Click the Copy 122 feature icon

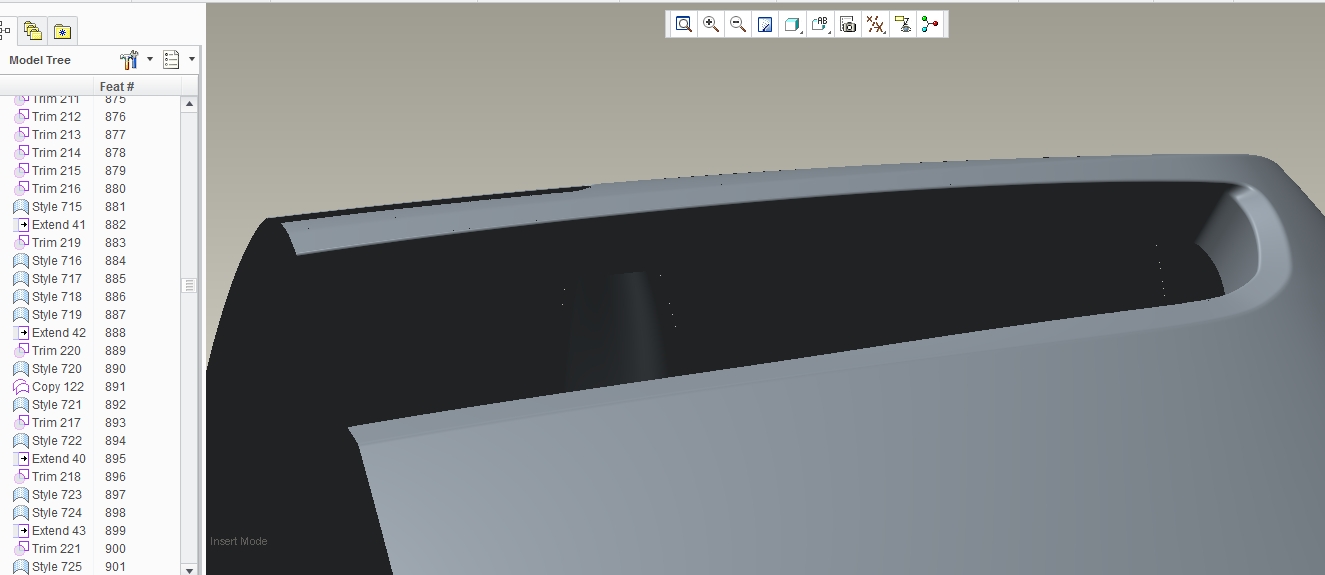point(21,387)
